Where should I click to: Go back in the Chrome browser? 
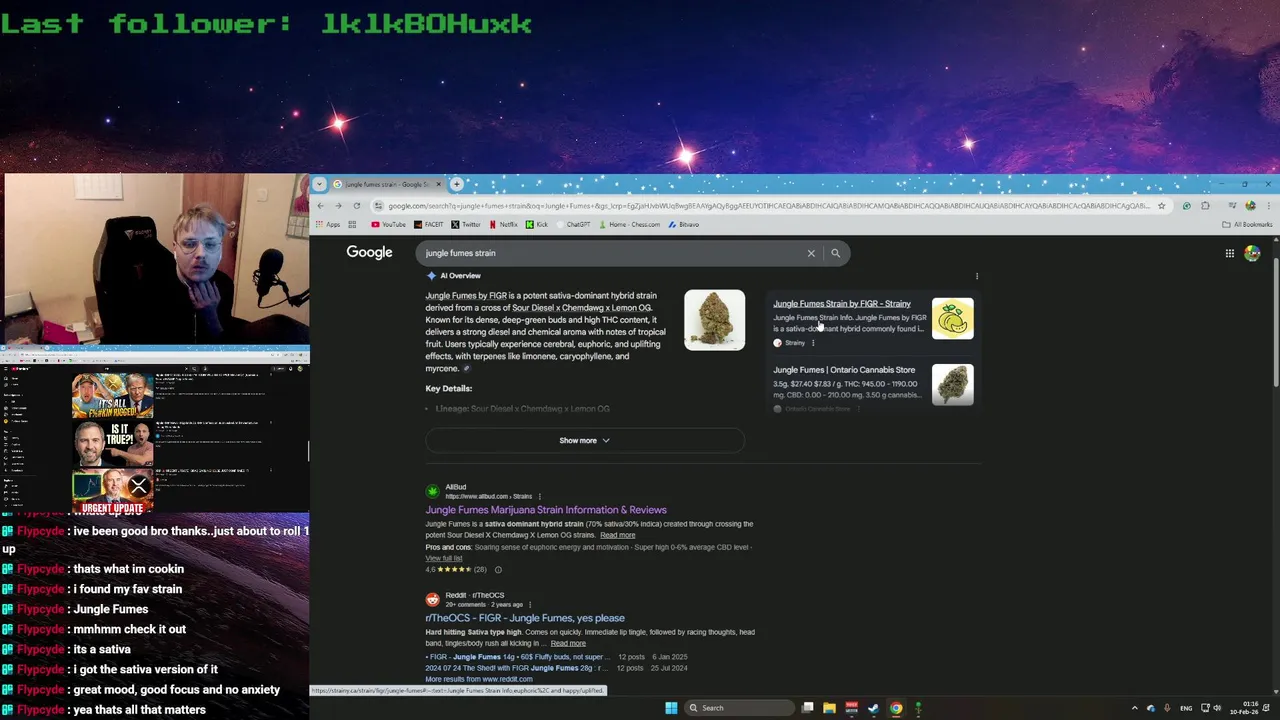320,206
